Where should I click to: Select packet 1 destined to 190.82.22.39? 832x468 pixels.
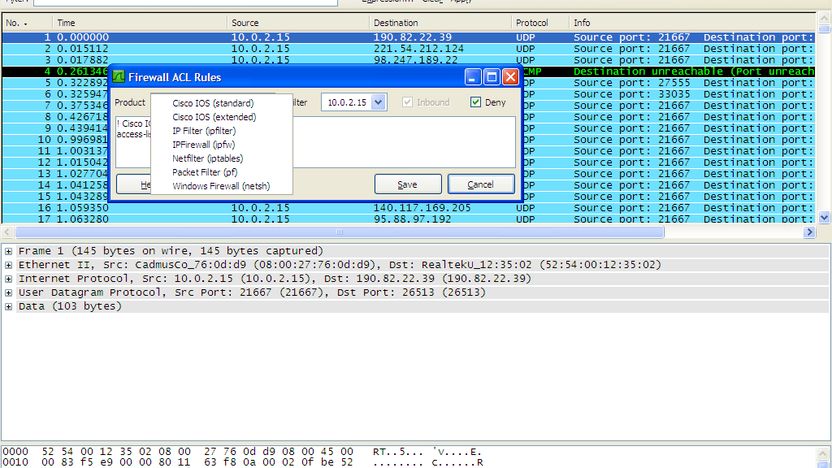pyautogui.click(x=409, y=37)
